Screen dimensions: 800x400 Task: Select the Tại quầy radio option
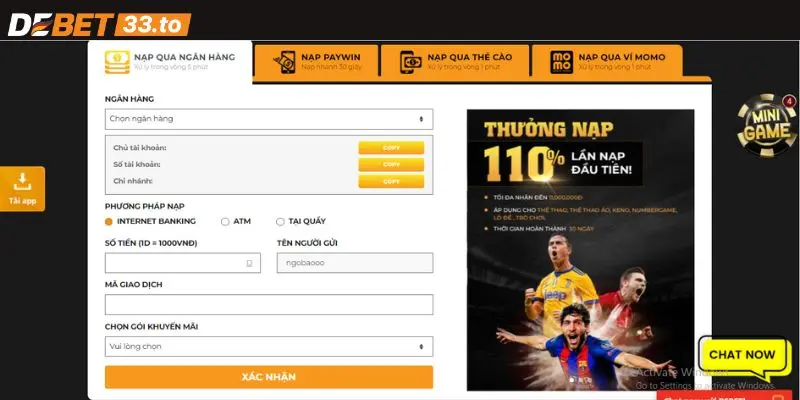pos(280,221)
